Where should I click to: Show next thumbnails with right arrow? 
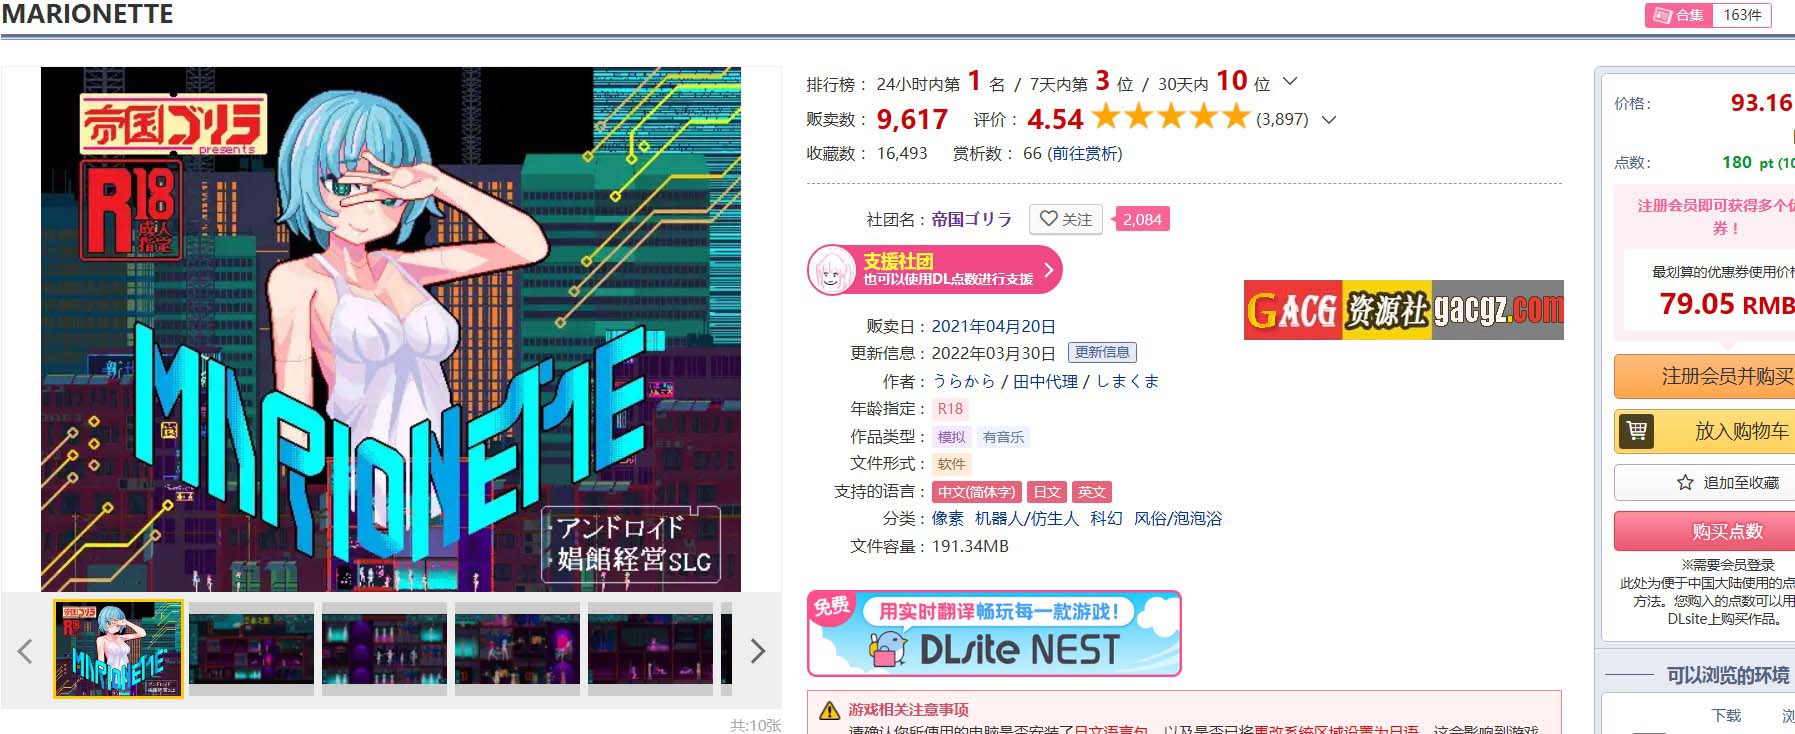pos(757,651)
